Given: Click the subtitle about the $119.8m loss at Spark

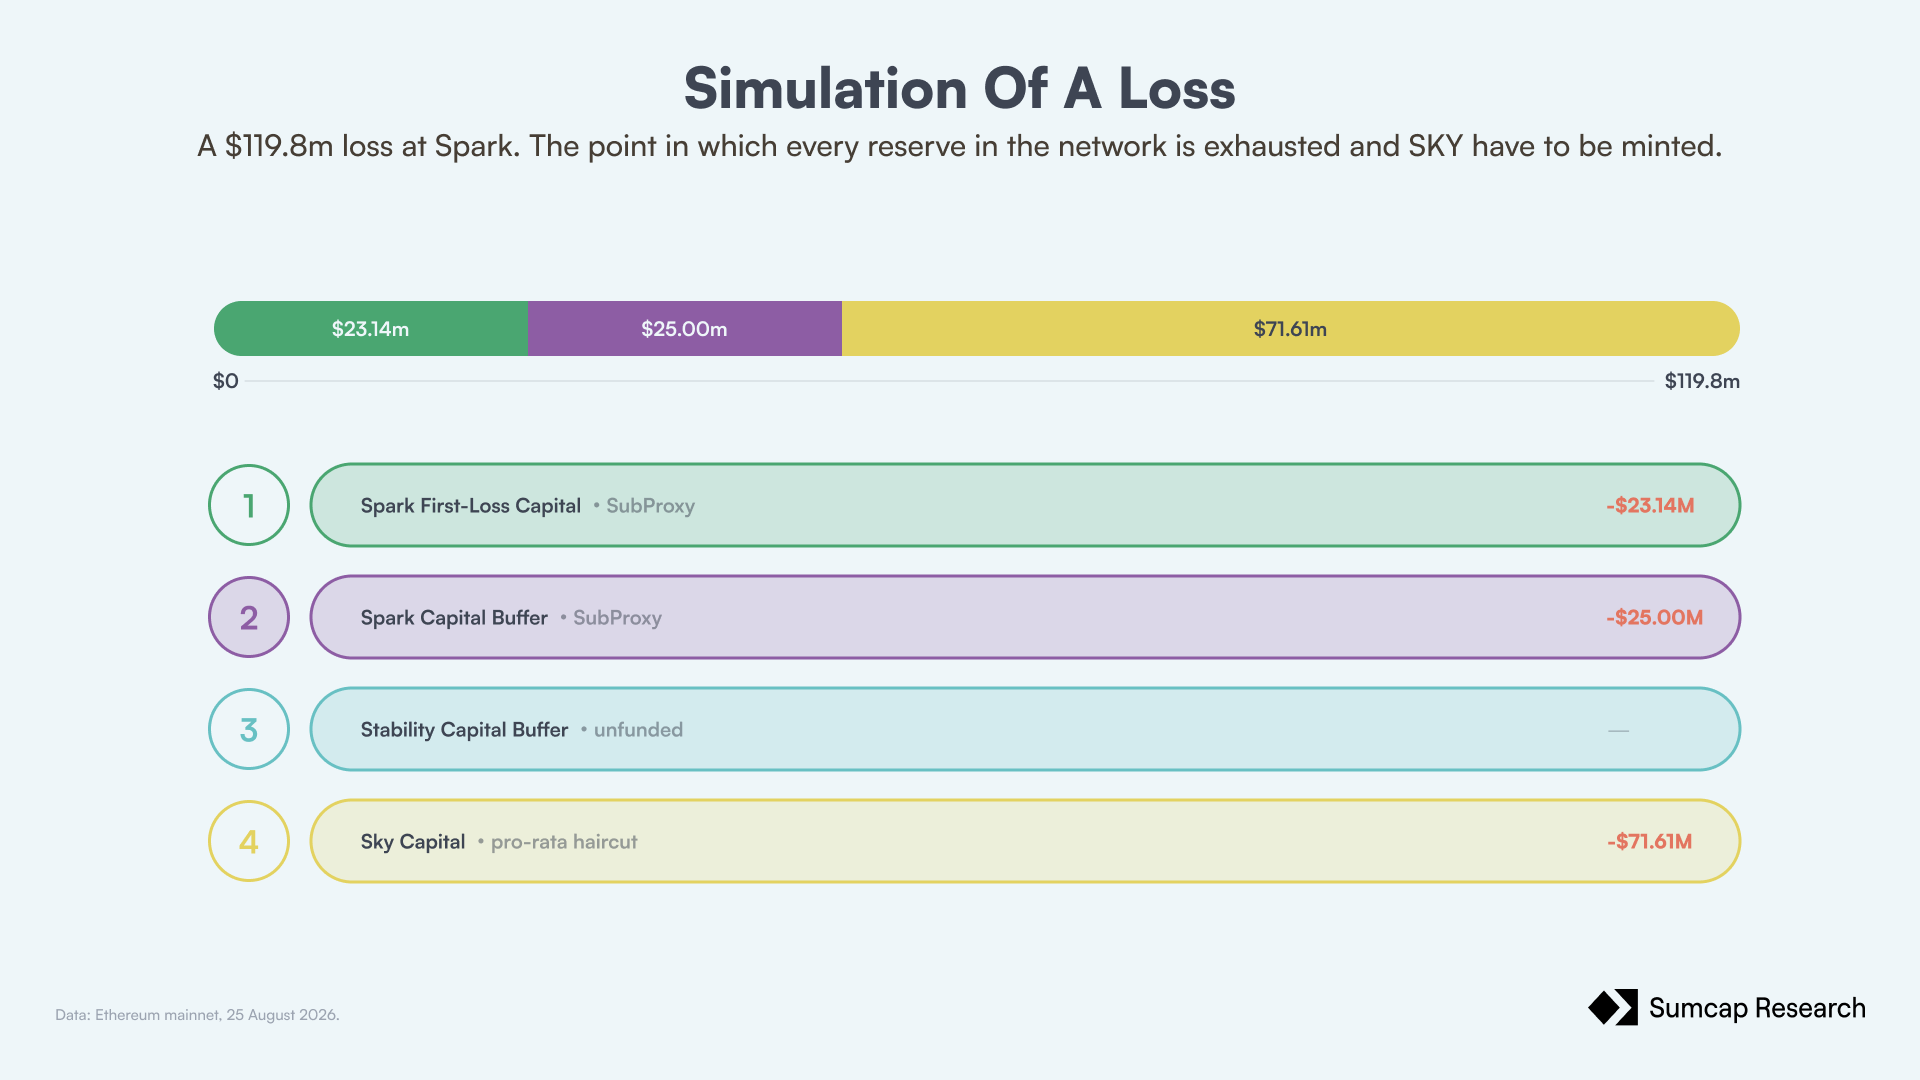Looking at the screenshot, I should click(x=960, y=146).
